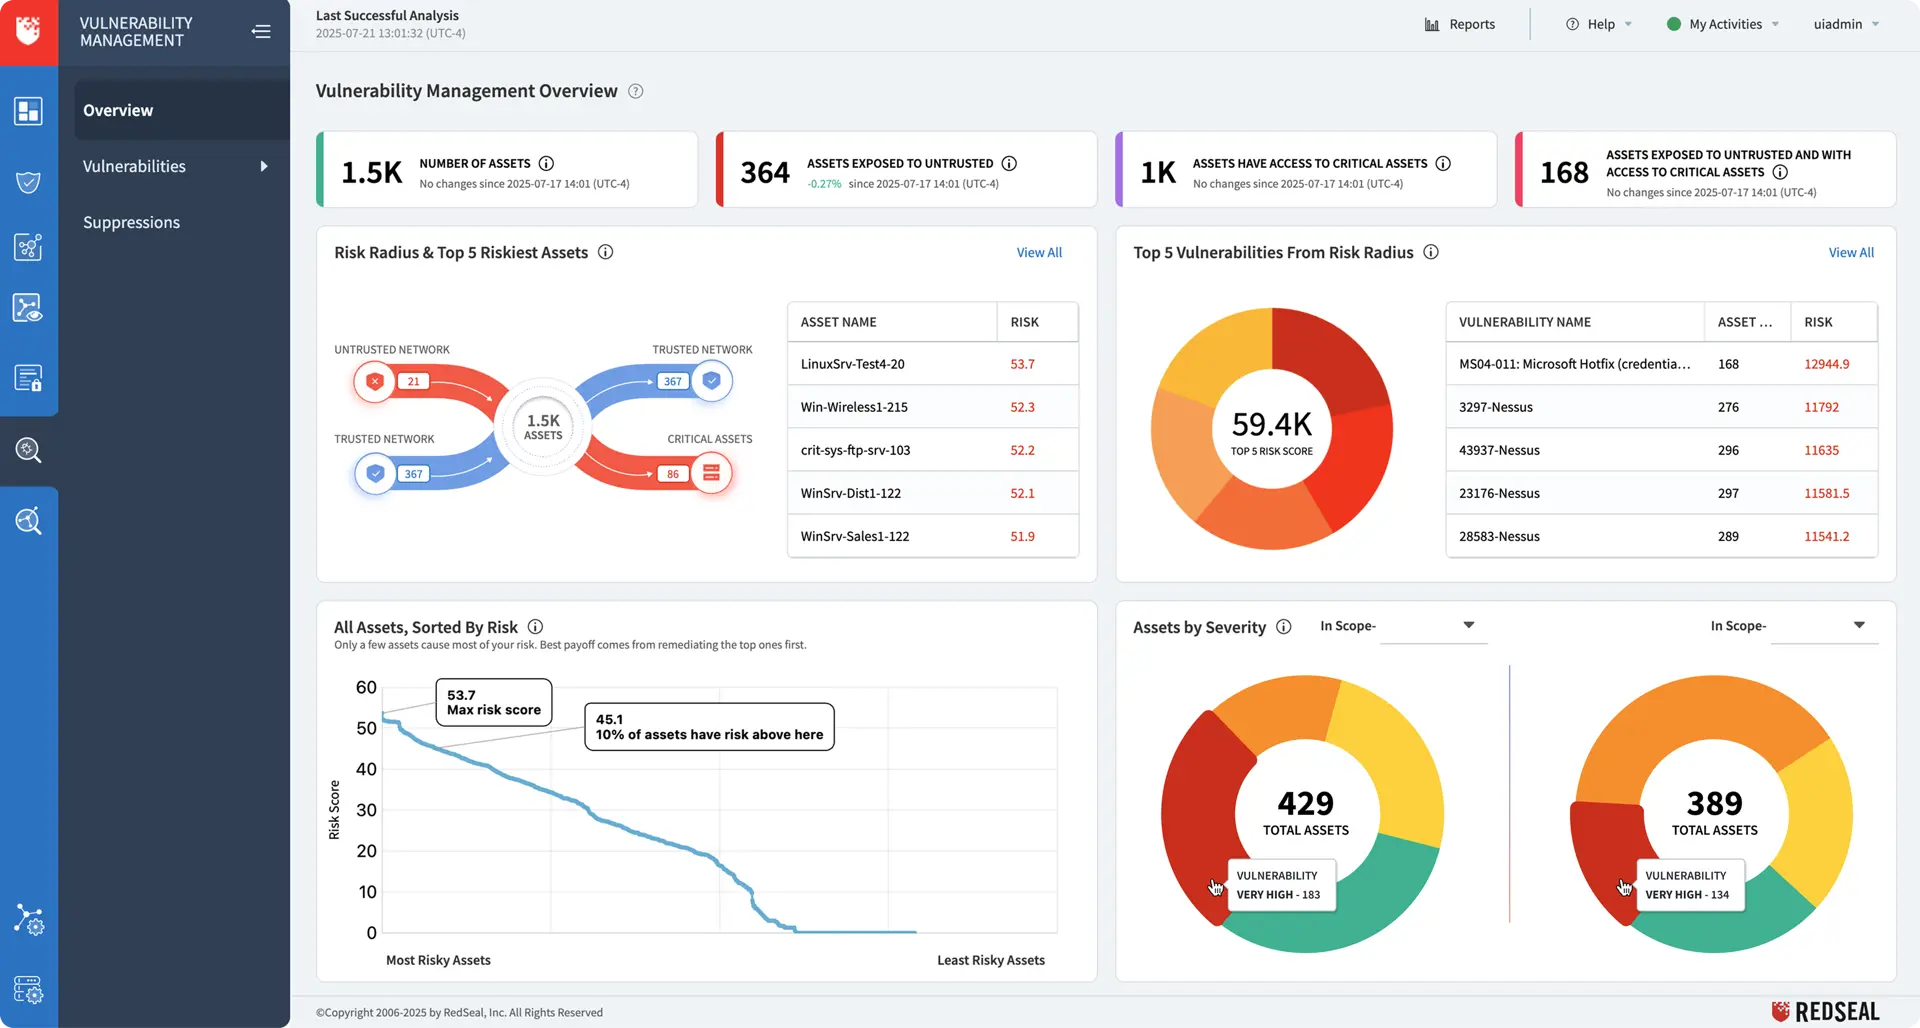Screen dimensions: 1920x1028
Task: Click the shield icon in the left rail
Action: click(x=28, y=182)
